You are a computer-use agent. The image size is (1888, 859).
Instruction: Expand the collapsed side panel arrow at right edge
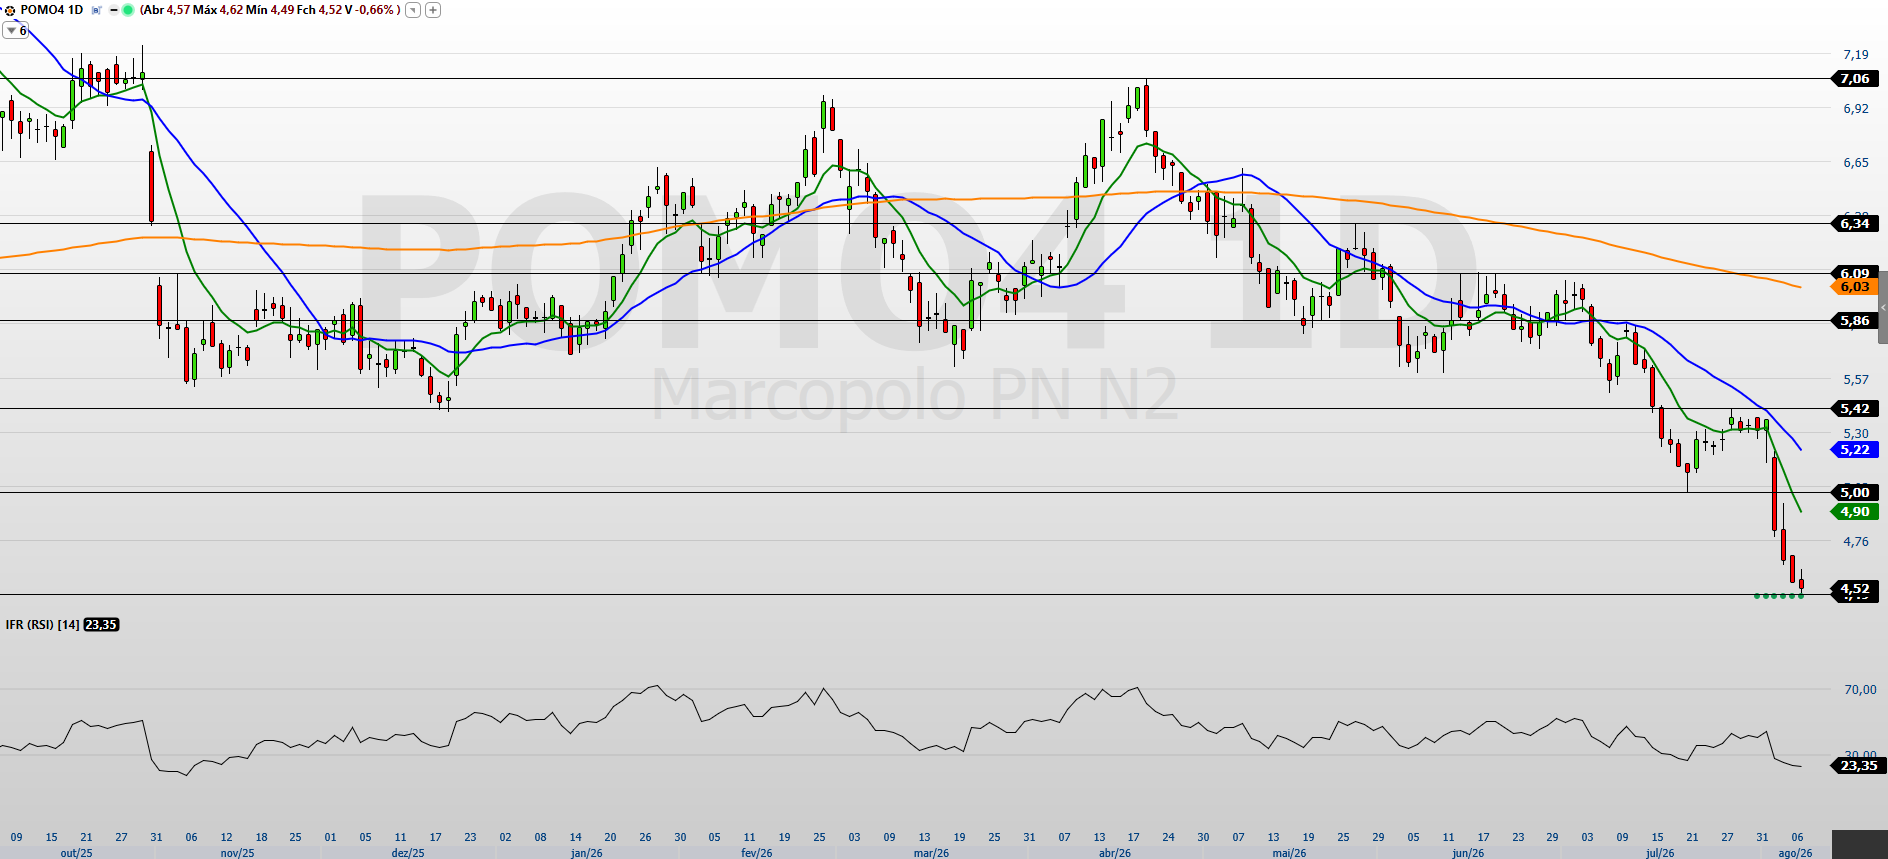1883,307
